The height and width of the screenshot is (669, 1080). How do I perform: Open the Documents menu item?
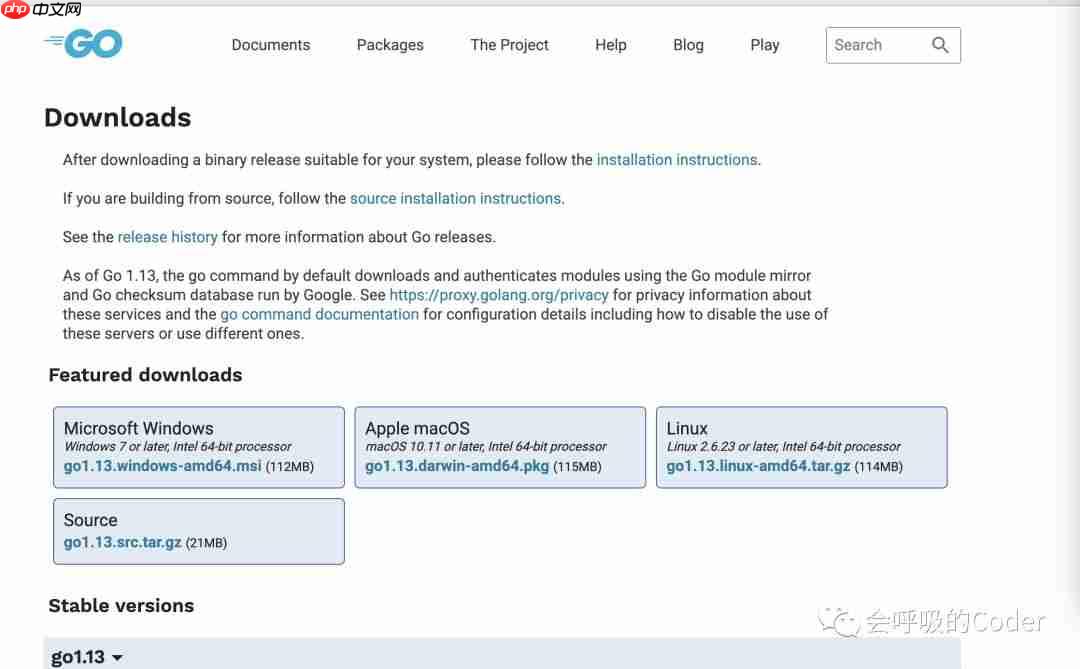click(270, 45)
